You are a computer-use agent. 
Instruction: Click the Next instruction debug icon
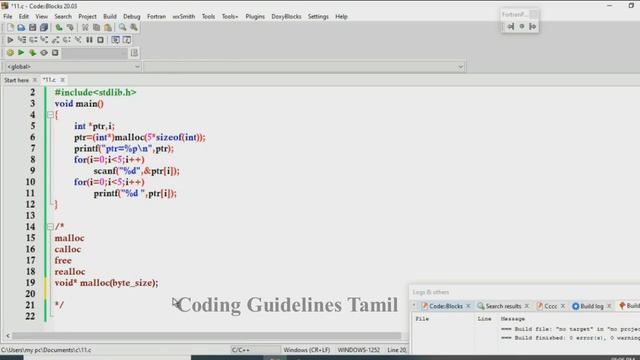(x=67, y=40)
